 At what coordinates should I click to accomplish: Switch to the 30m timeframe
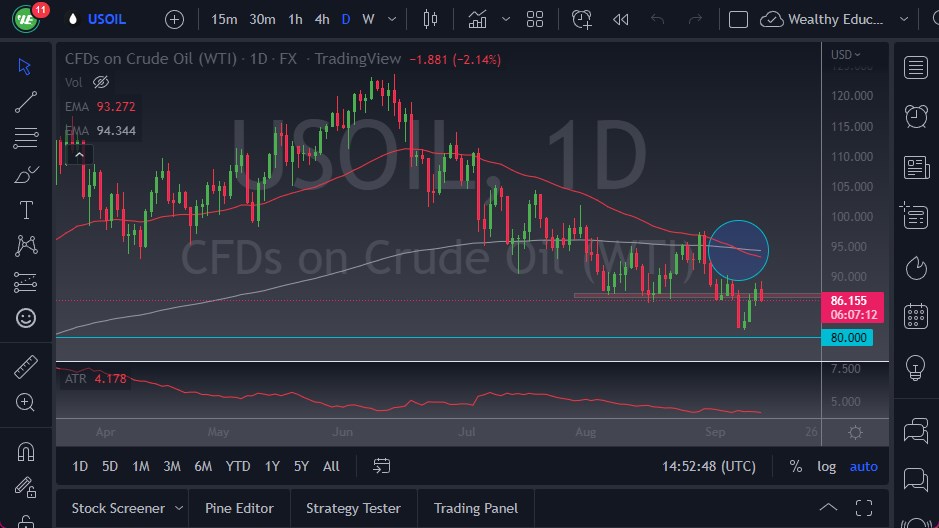(x=262, y=19)
